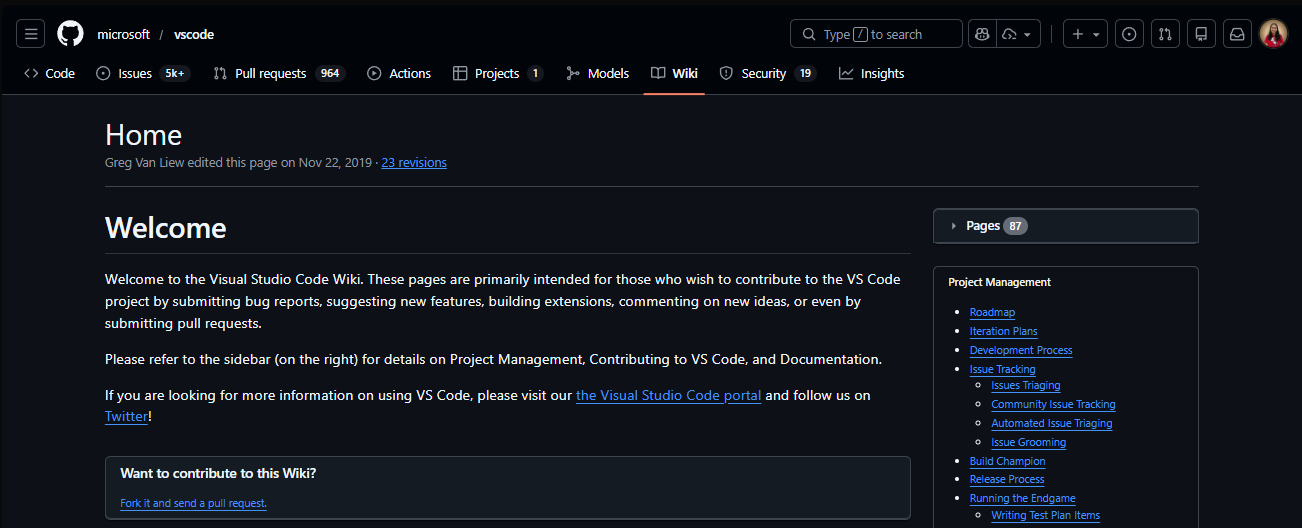Open the Copilot chat icon
The image size is (1302, 528).
click(982, 34)
